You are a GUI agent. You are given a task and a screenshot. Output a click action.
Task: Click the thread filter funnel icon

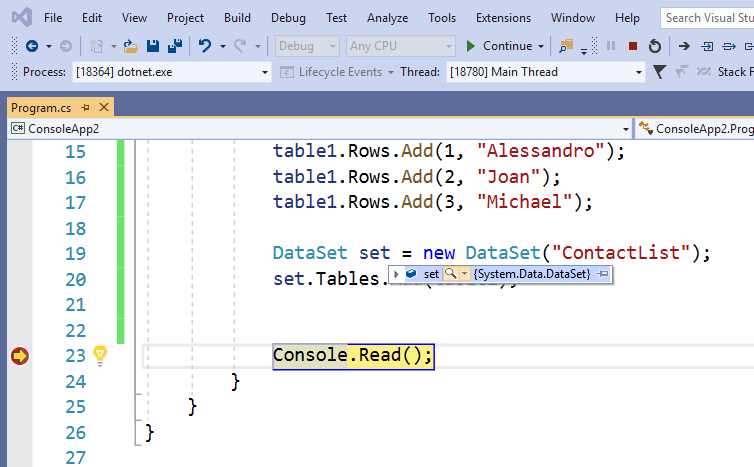tap(659, 72)
